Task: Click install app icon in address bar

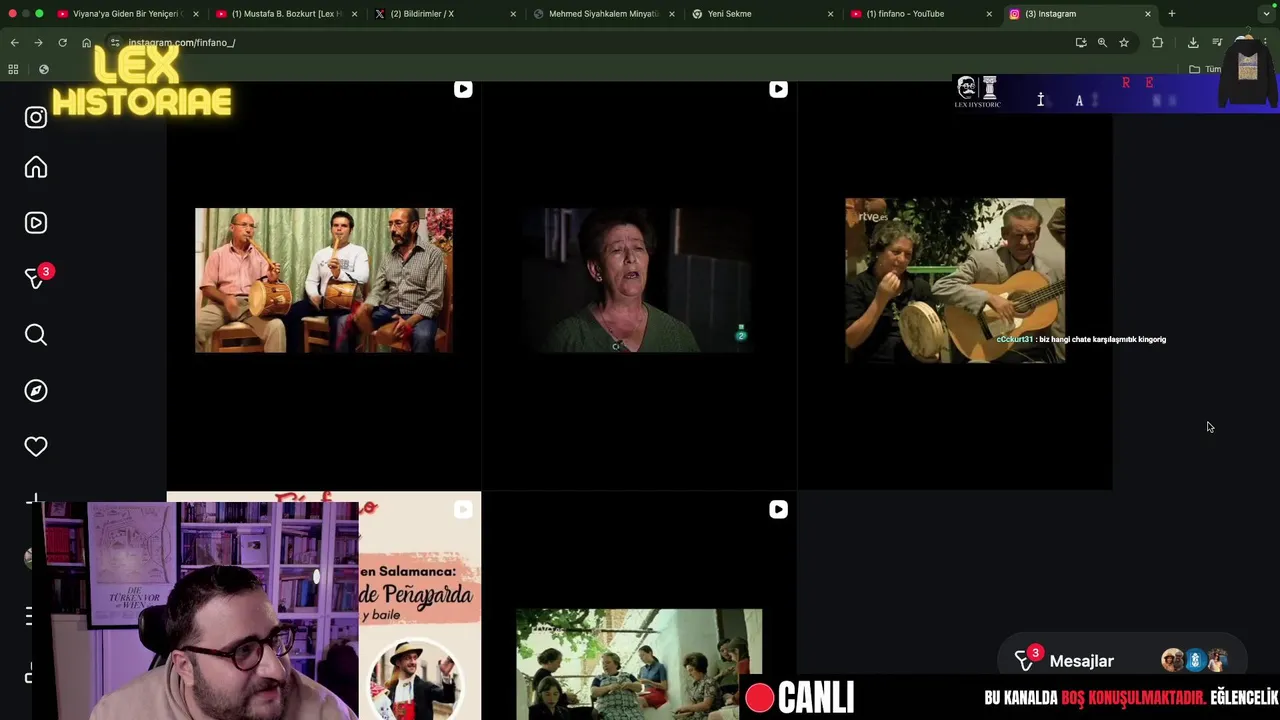Action: click(1081, 43)
